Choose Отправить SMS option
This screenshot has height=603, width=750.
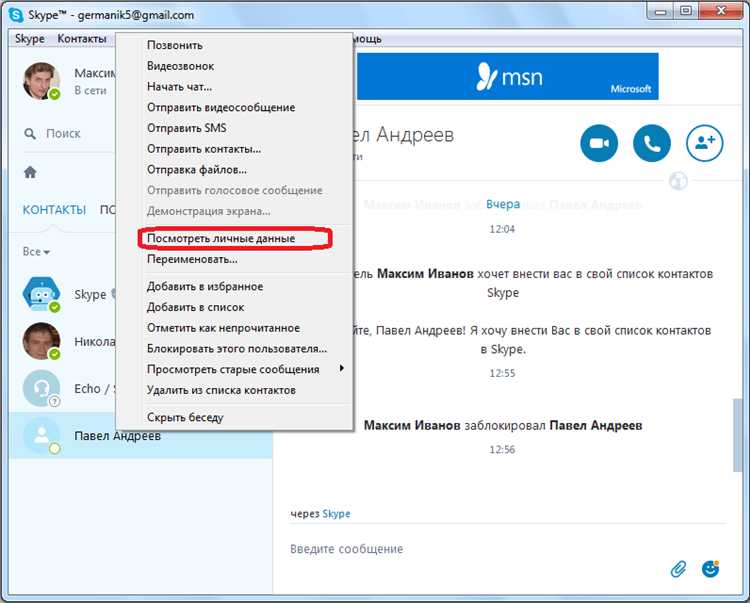pyautogui.click(x=187, y=128)
